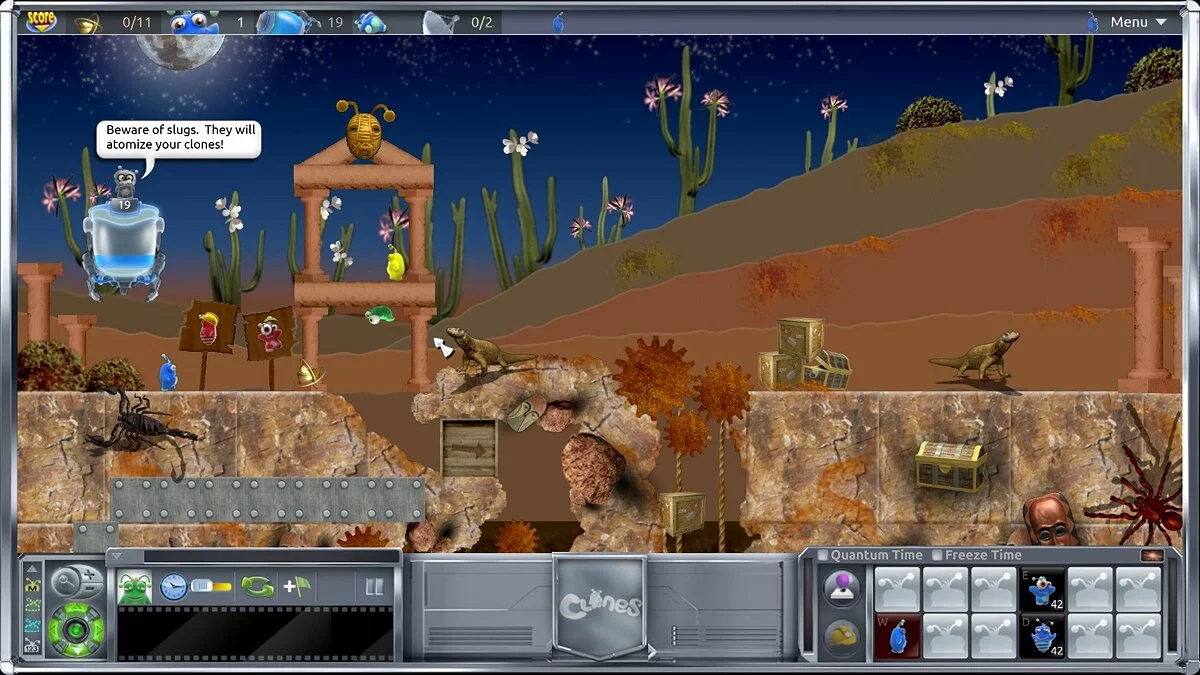Enable the Freeze Time checkbox
Image resolution: width=1200 pixels, height=675 pixels.
(937, 555)
